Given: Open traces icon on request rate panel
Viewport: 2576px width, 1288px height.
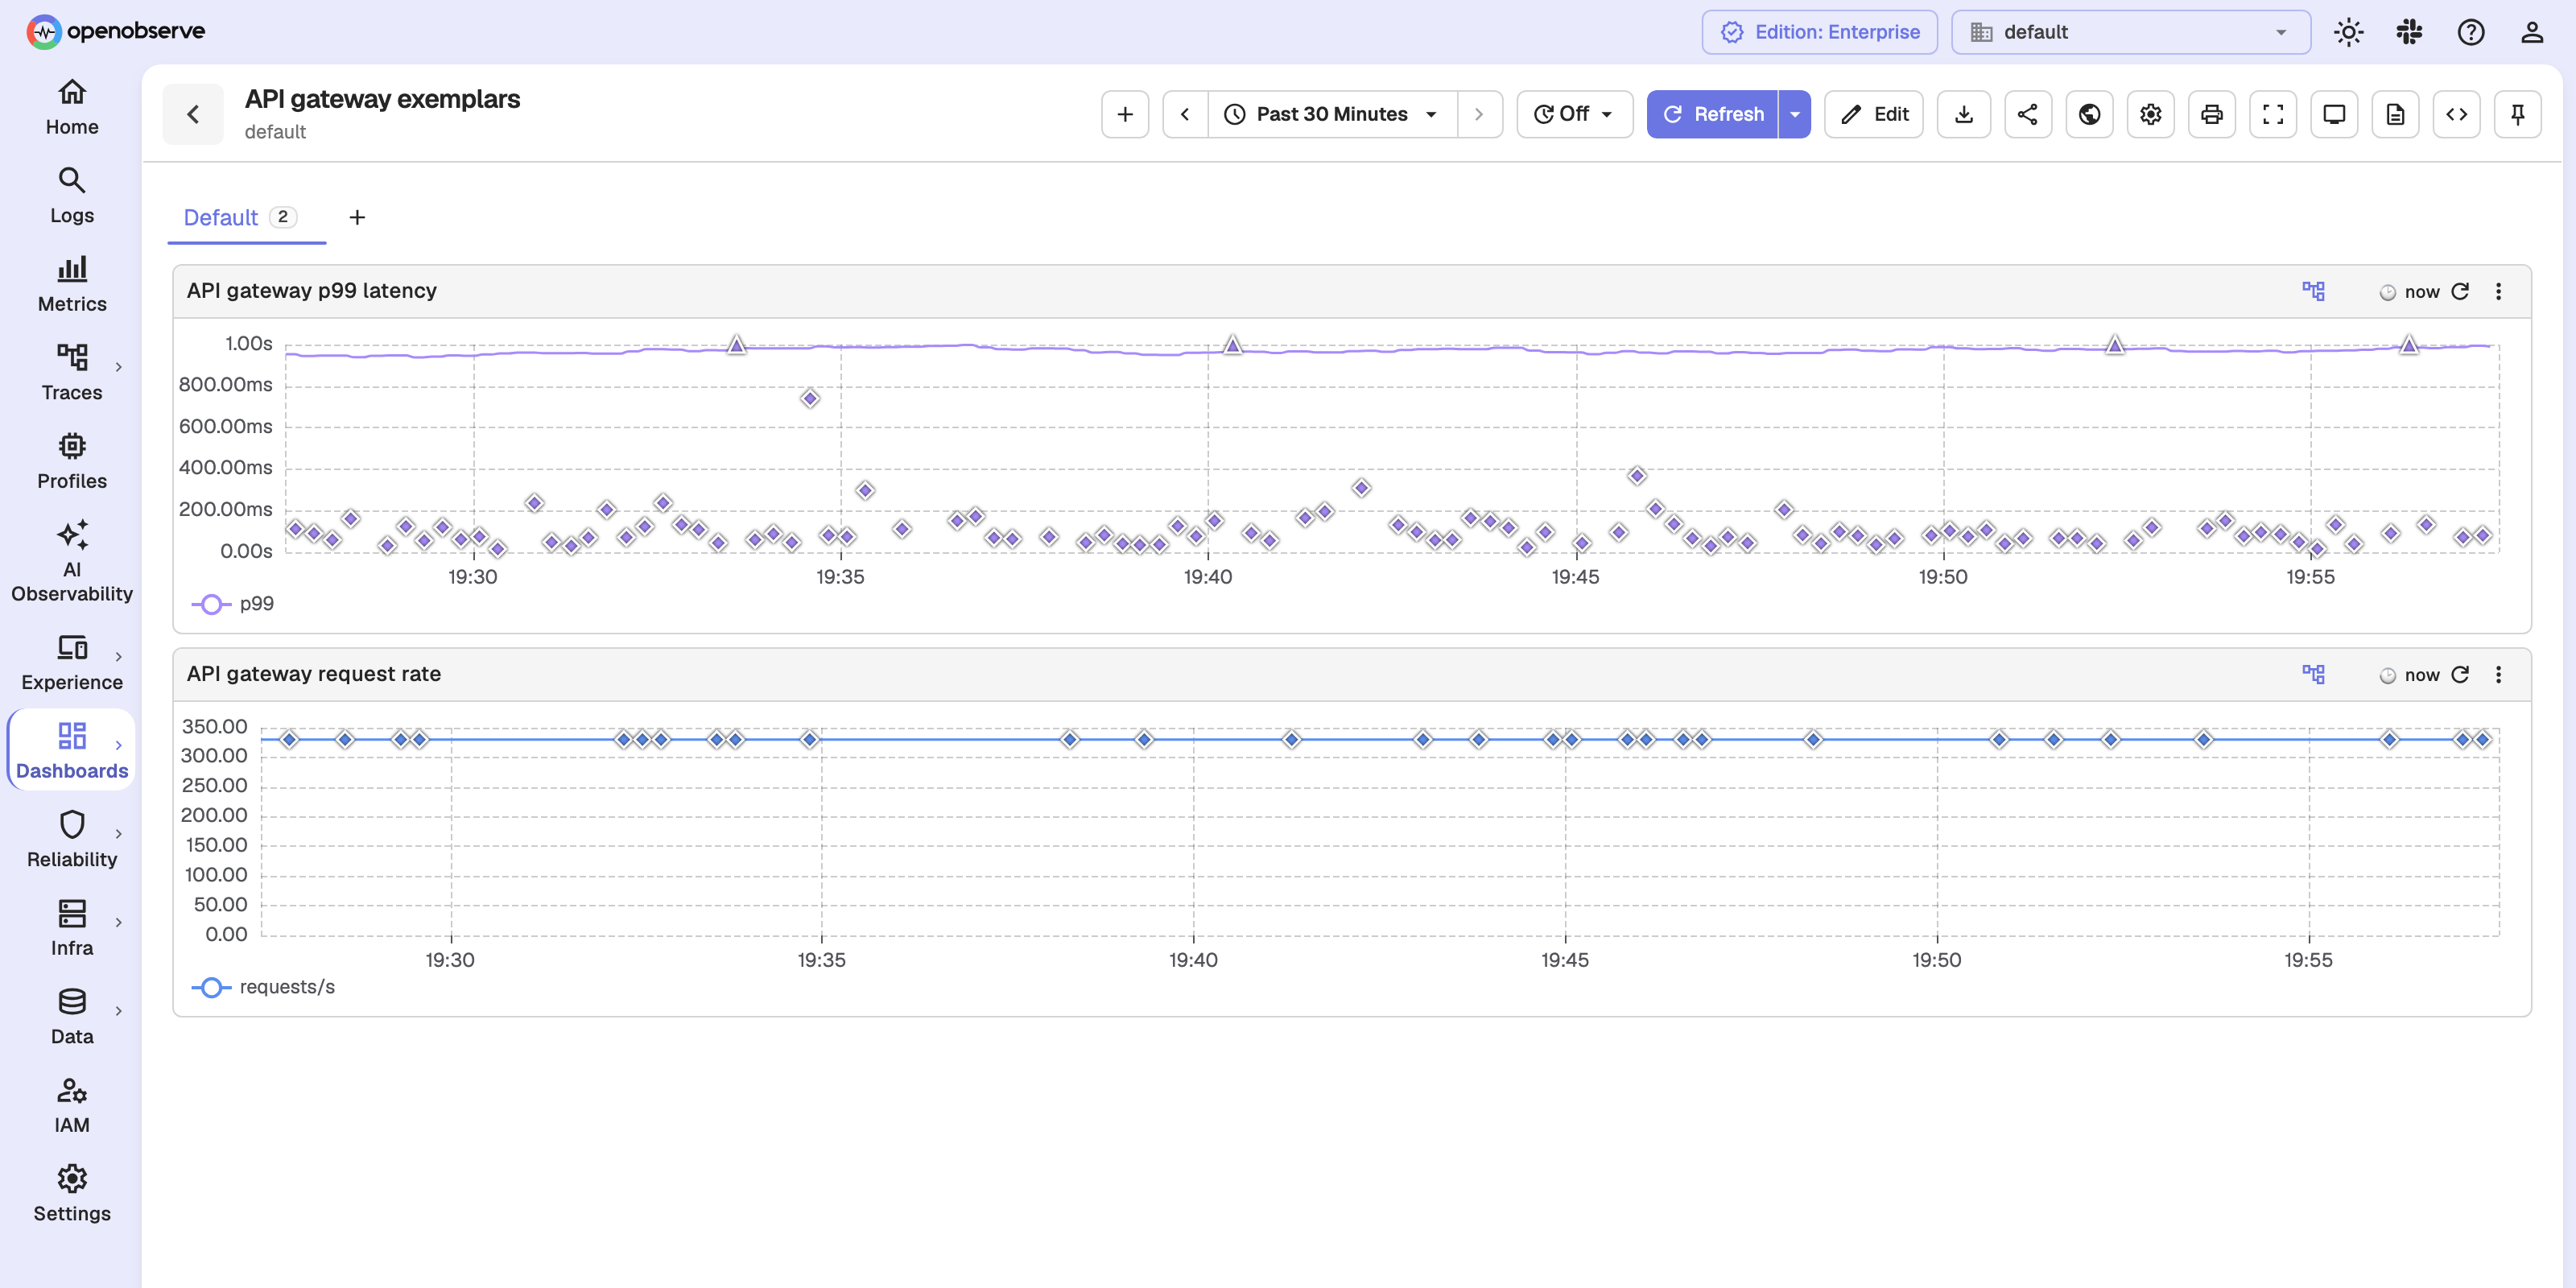Looking at the screenshot, I should tap(2313, 674).
